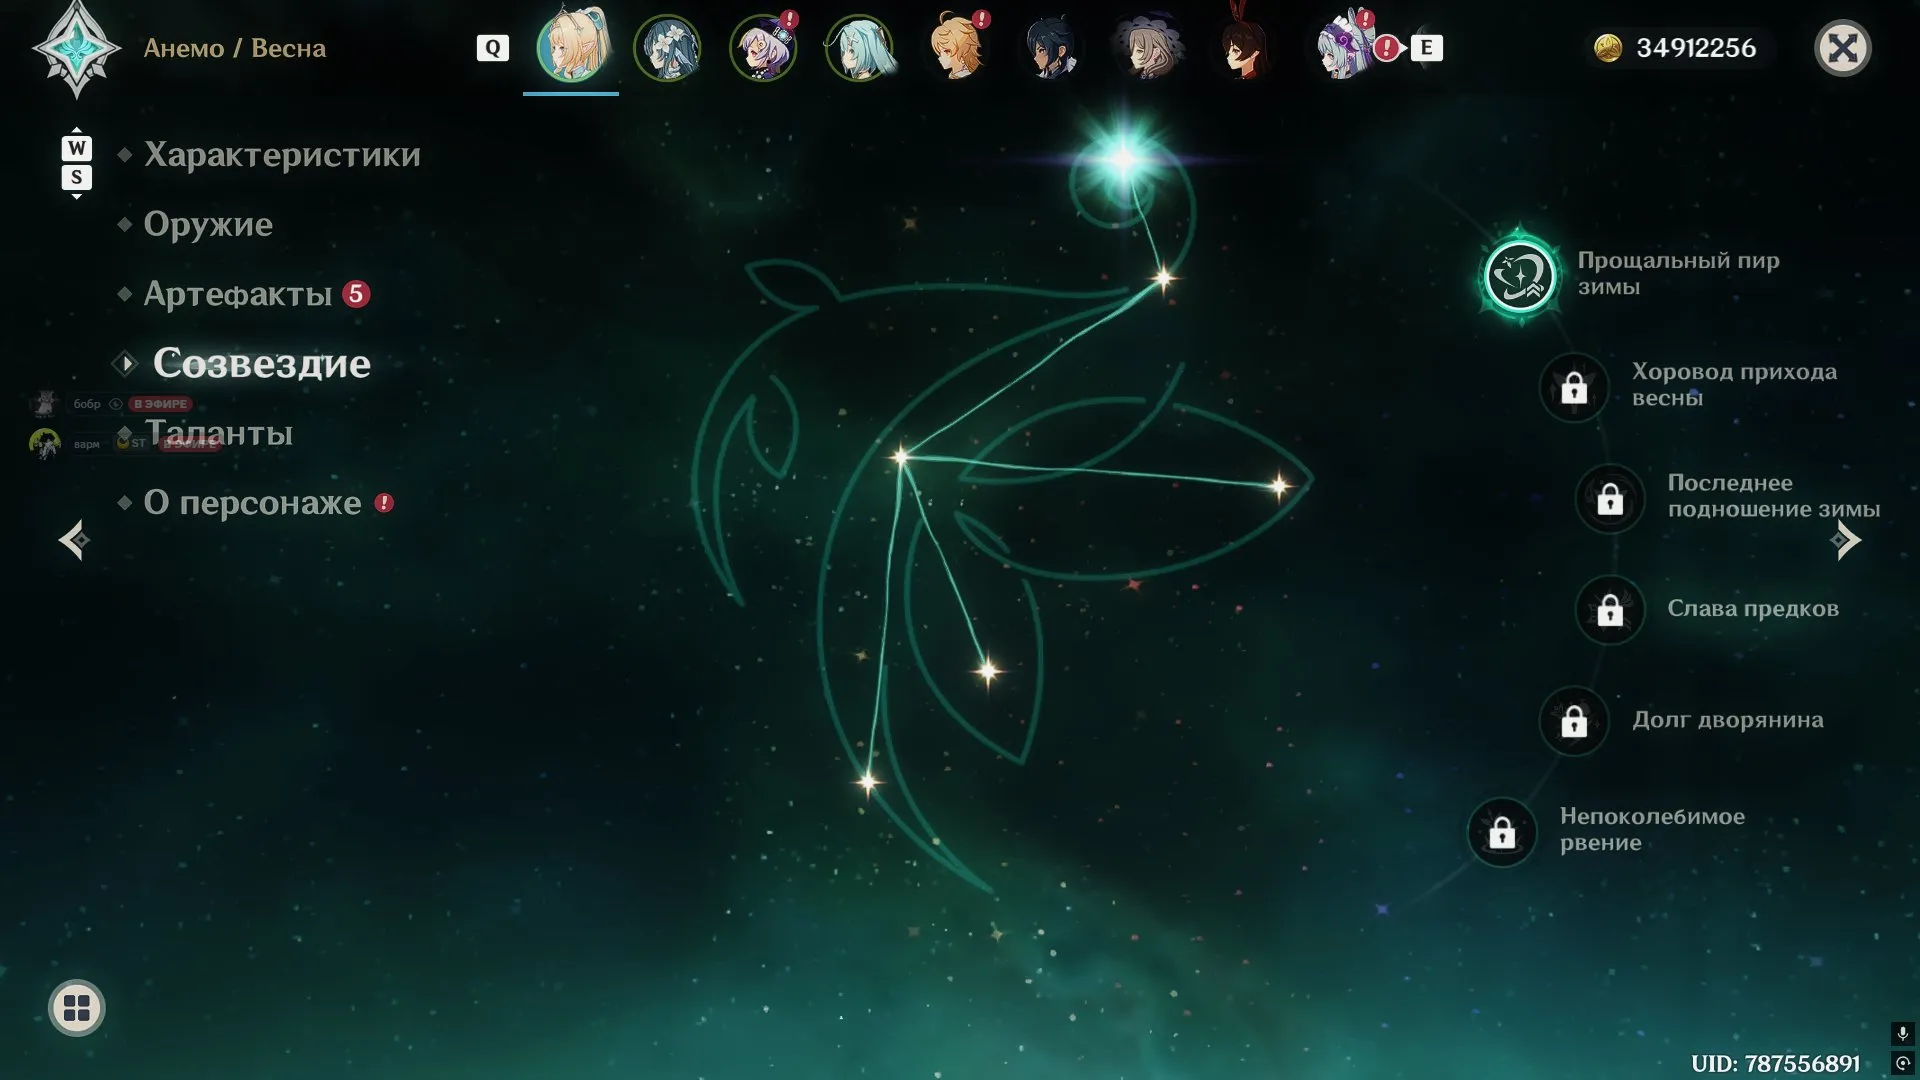Go to next character with right arrow
The width and height of the screenshot is (1920, 1080).
point(1845,540)
